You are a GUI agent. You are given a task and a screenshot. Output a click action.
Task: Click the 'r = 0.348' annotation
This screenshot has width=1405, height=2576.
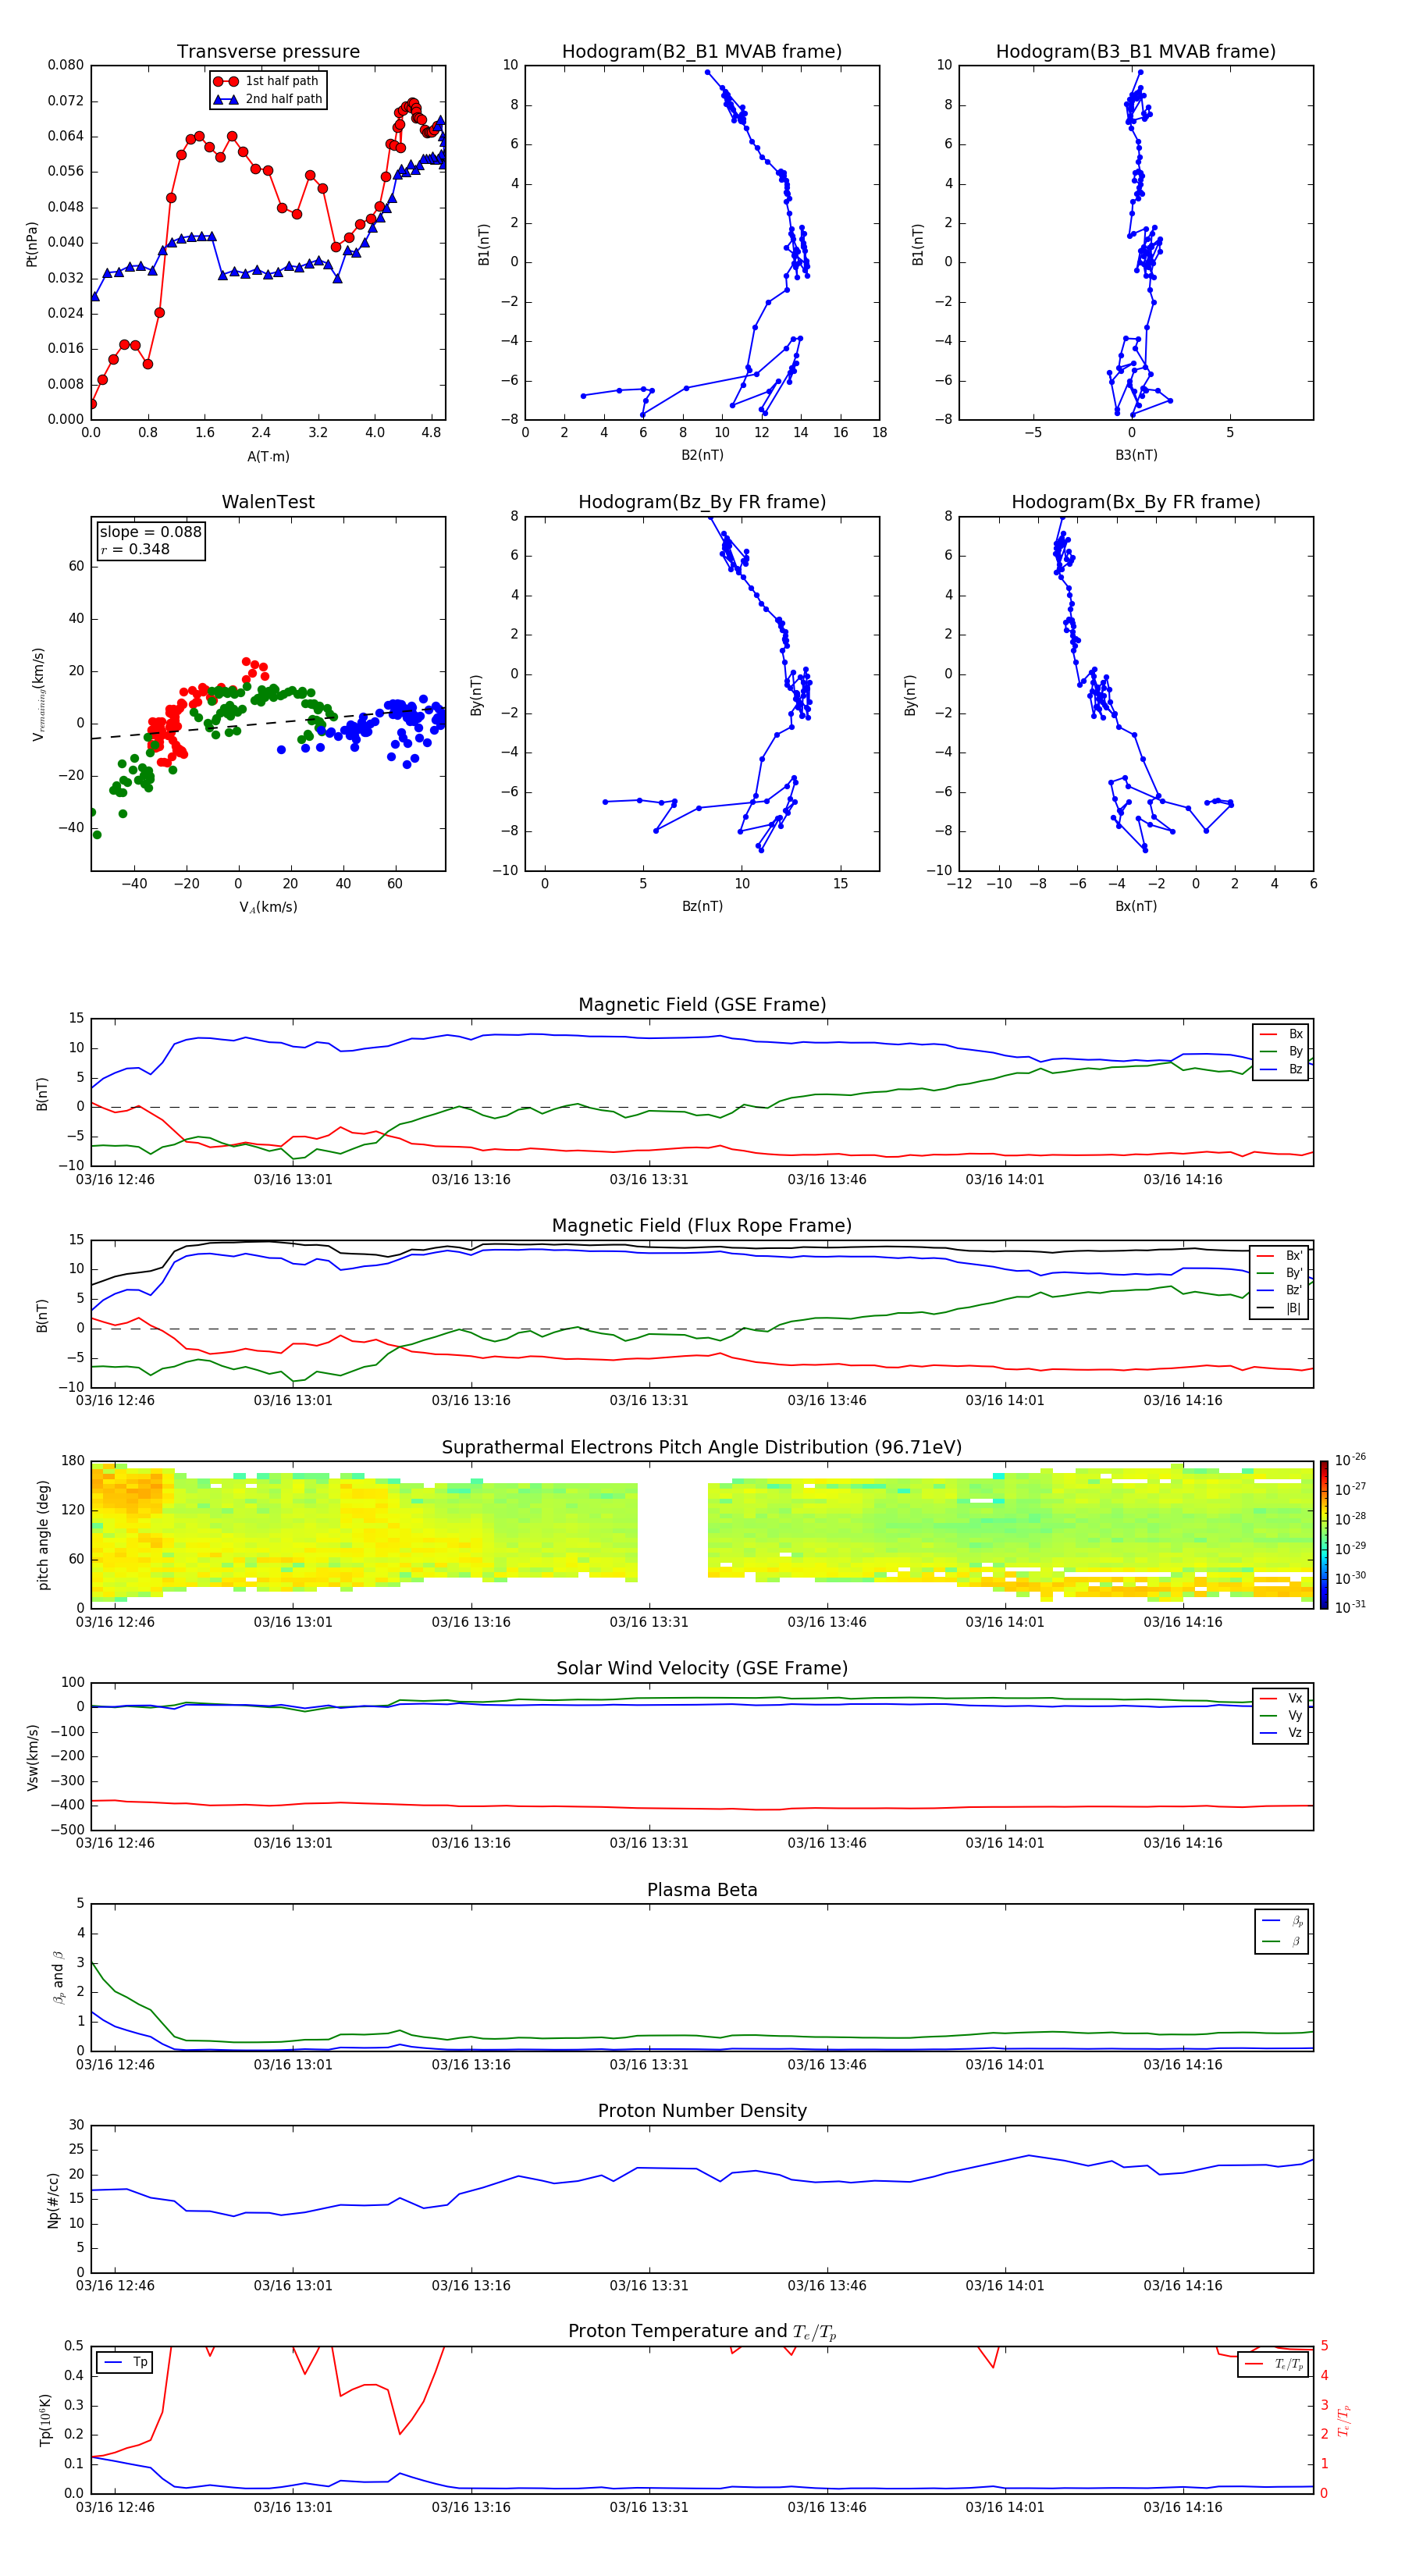[x=135, y=549]
